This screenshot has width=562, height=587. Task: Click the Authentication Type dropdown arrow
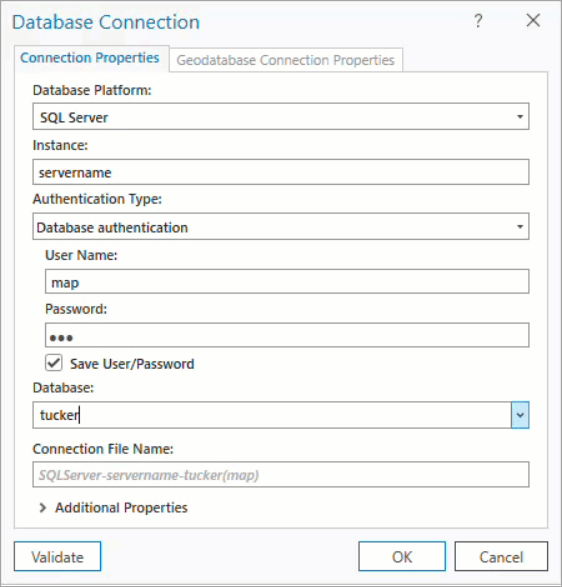coord(520,226)
